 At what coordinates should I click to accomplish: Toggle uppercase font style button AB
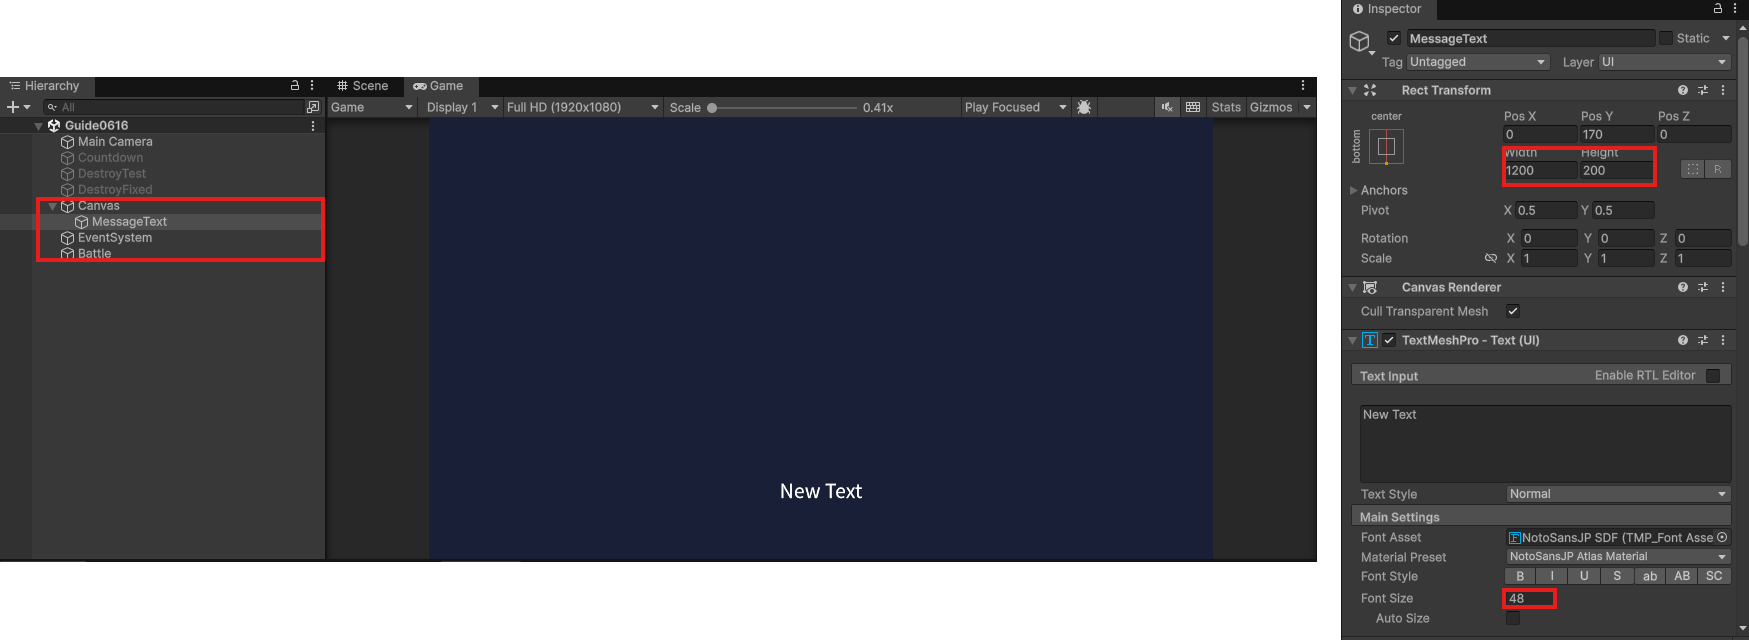coord(1682,576)
